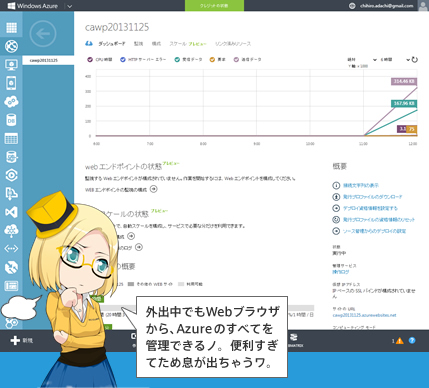
Task: Open Service Bus icon in sidebar
Action: [x=11, y=193]
